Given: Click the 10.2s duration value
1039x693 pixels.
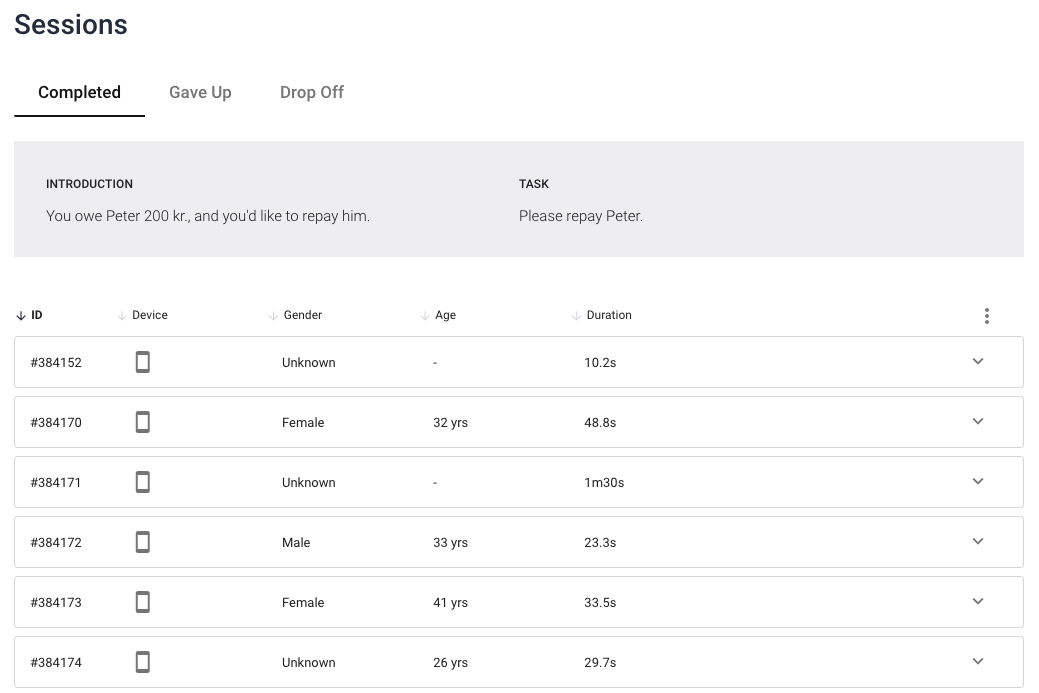Looking at the screenshot, I should (600, 362).
